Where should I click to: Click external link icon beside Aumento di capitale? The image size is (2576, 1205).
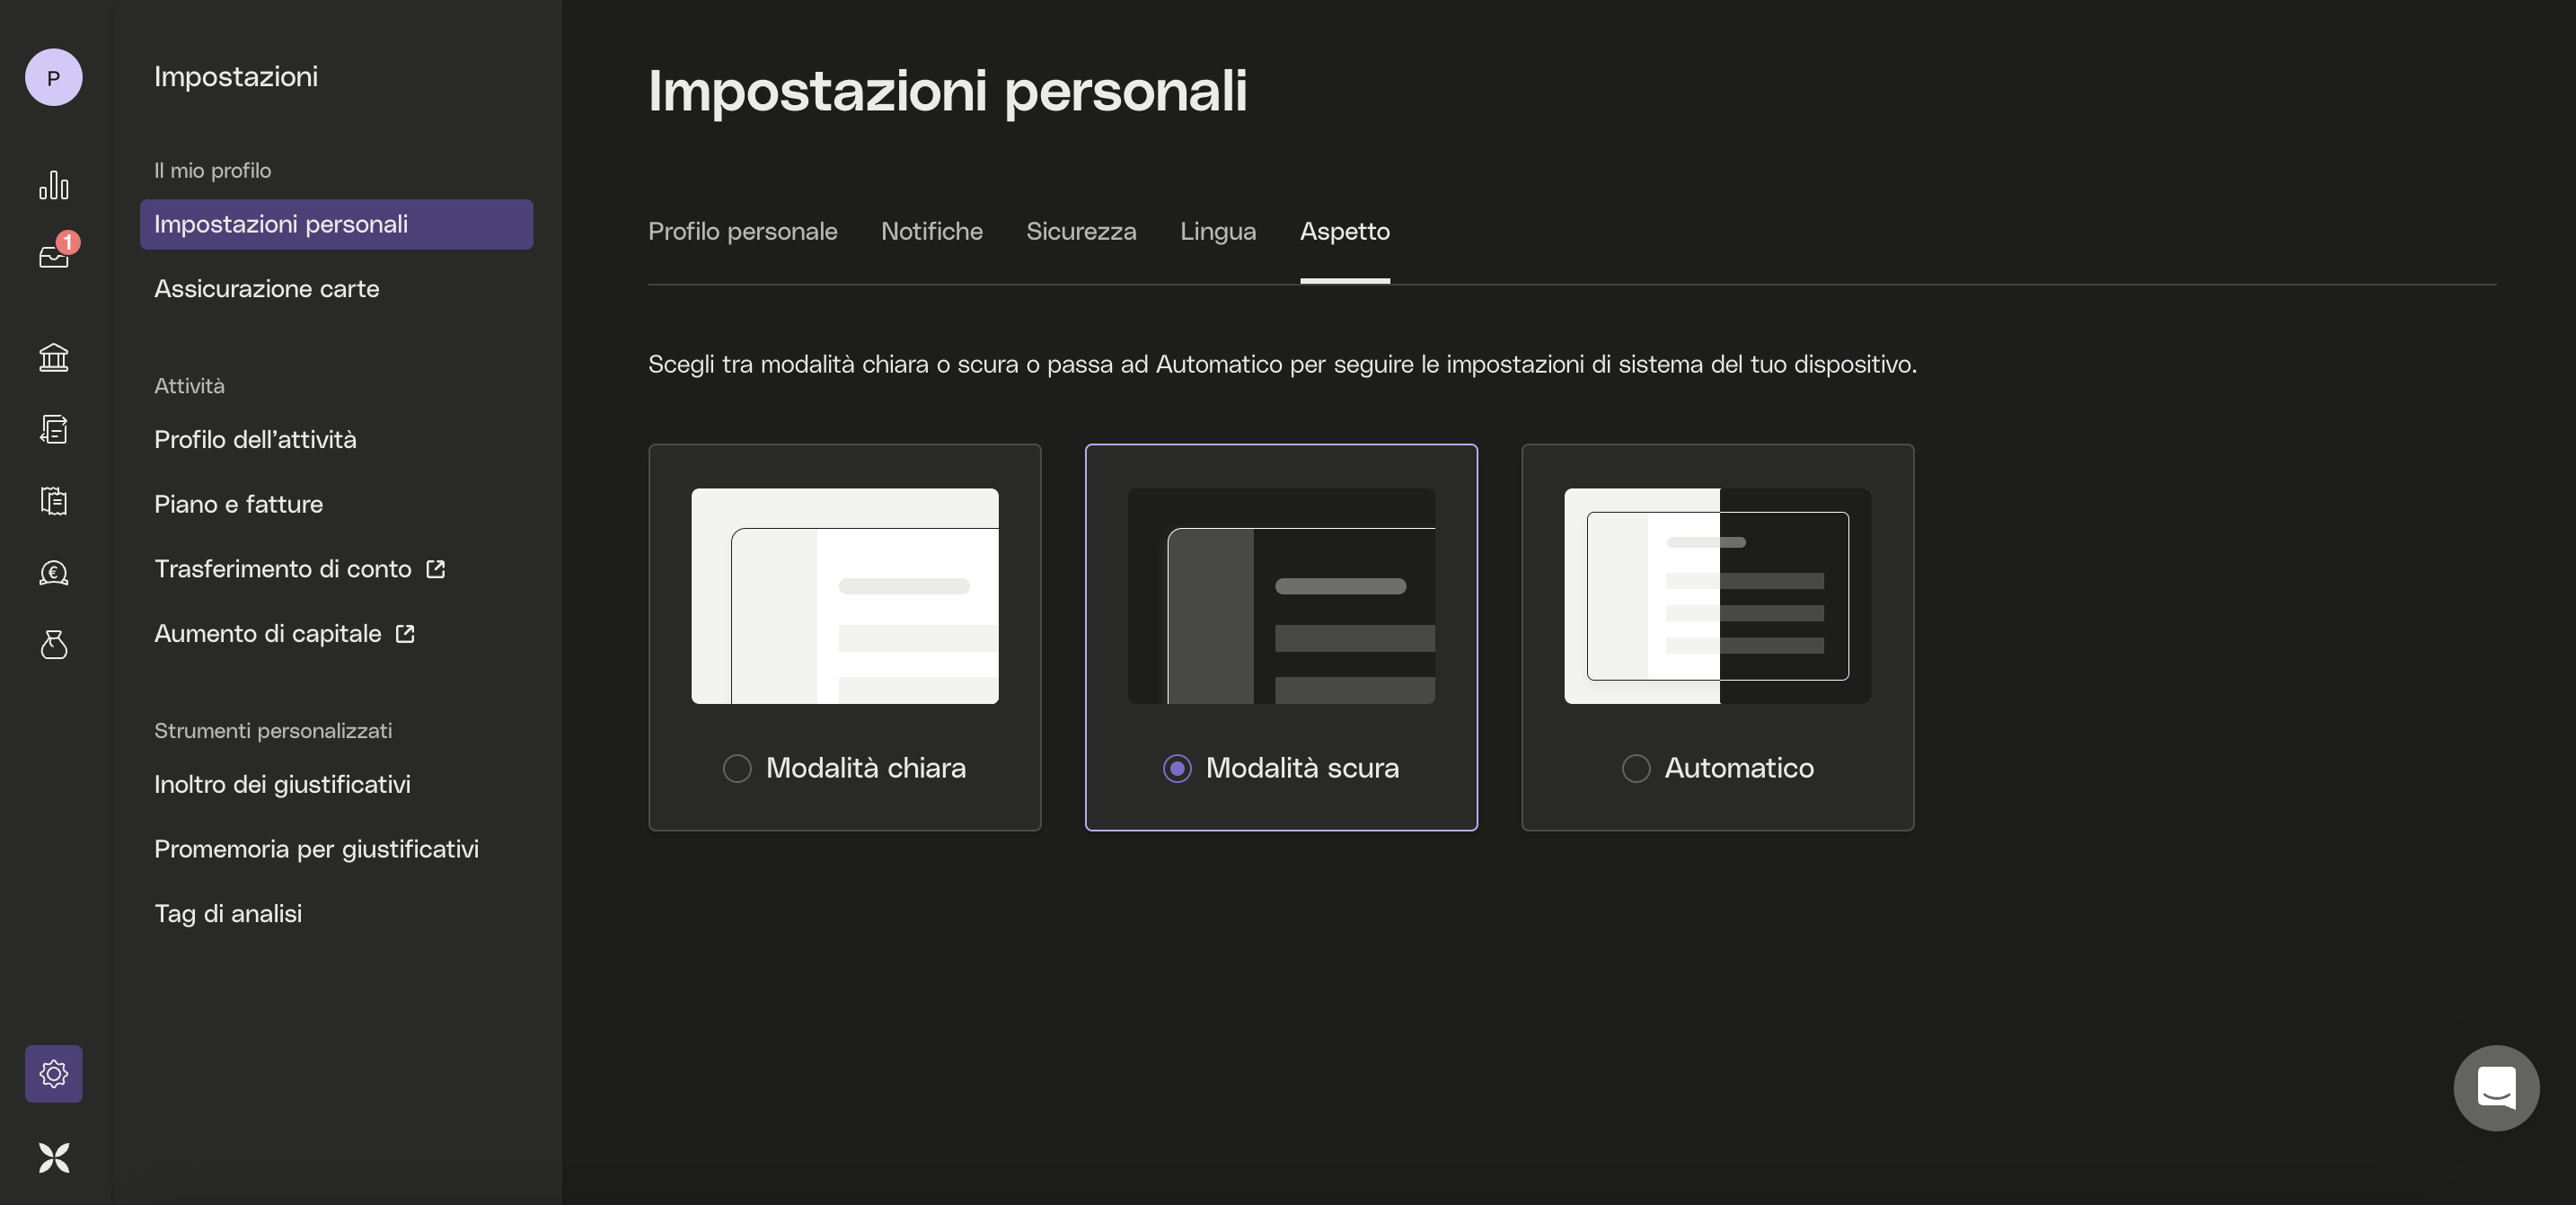(x=405, y=634)
